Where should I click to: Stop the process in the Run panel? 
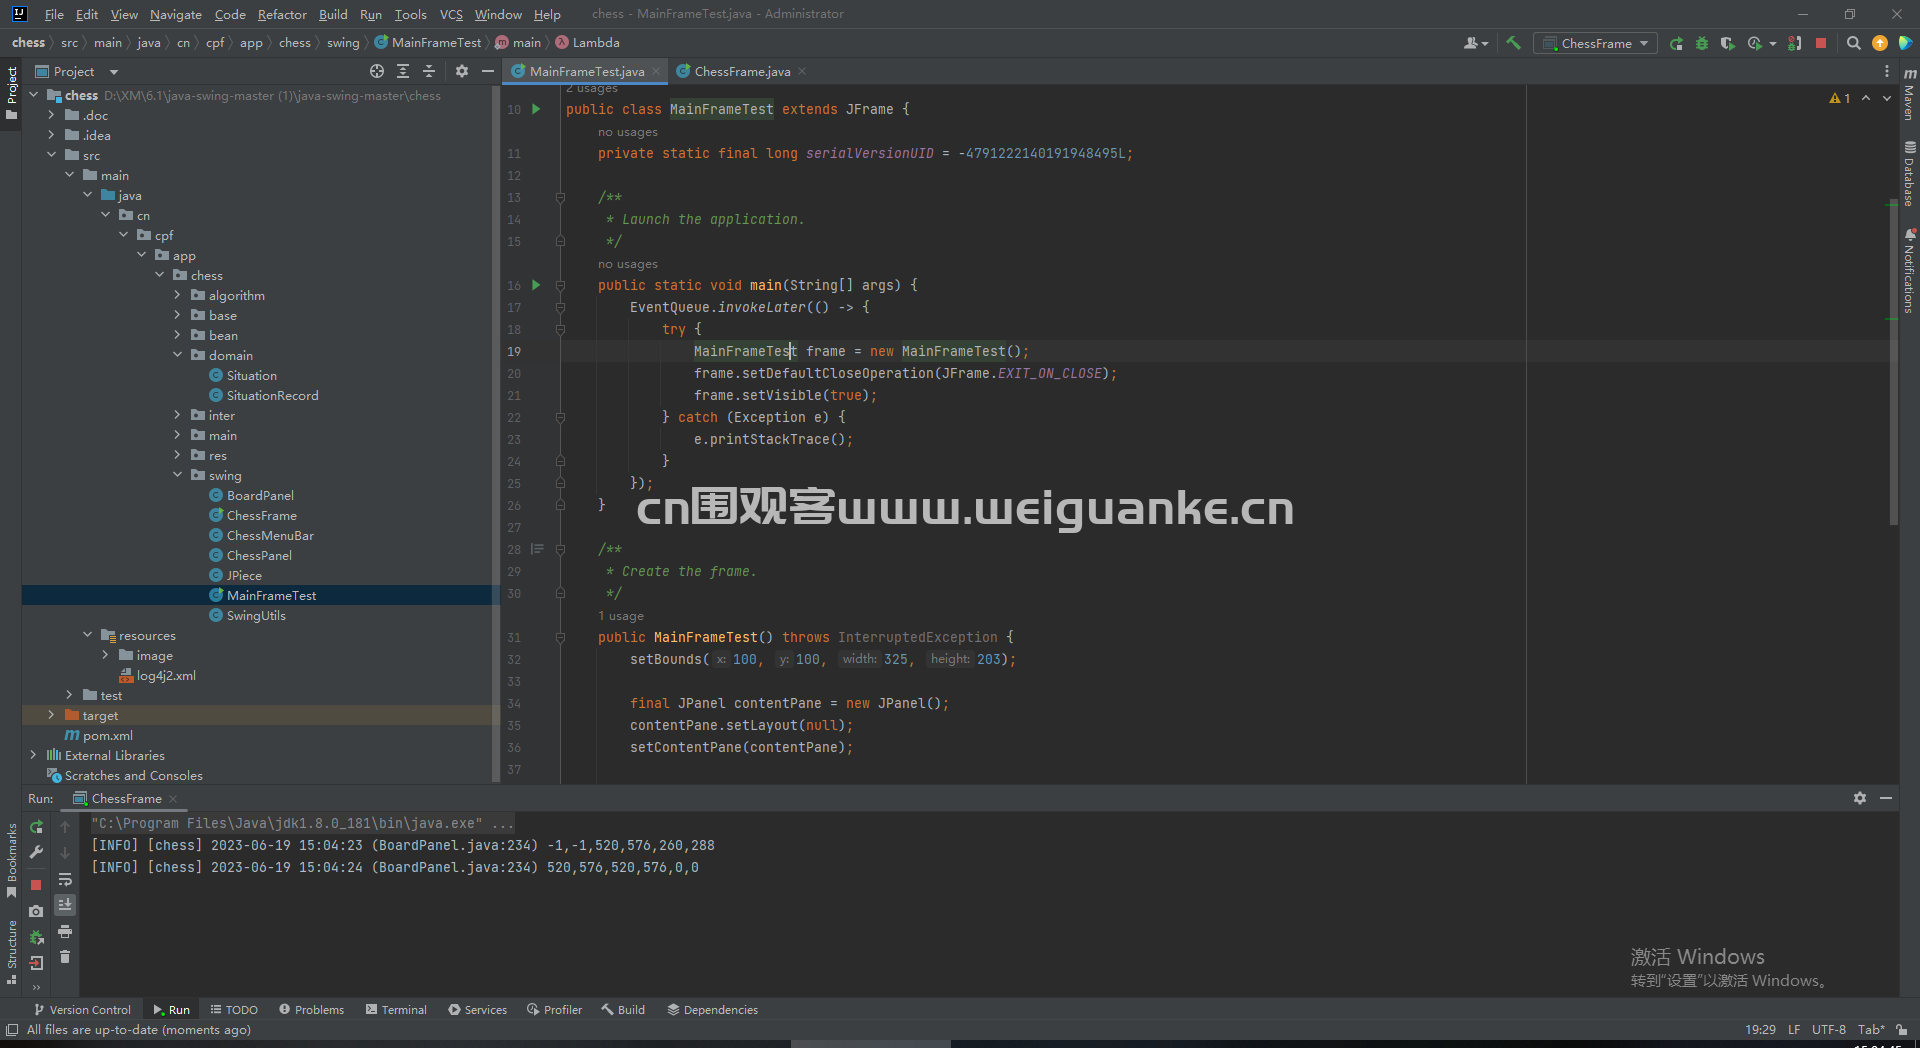37,885
